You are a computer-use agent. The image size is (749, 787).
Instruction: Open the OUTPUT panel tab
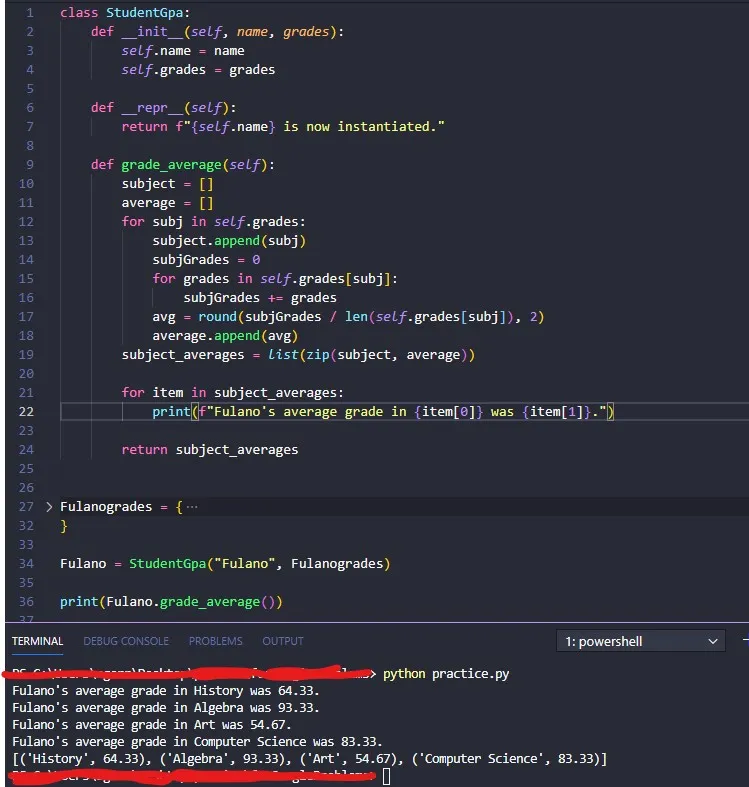[x=283, y=641]
